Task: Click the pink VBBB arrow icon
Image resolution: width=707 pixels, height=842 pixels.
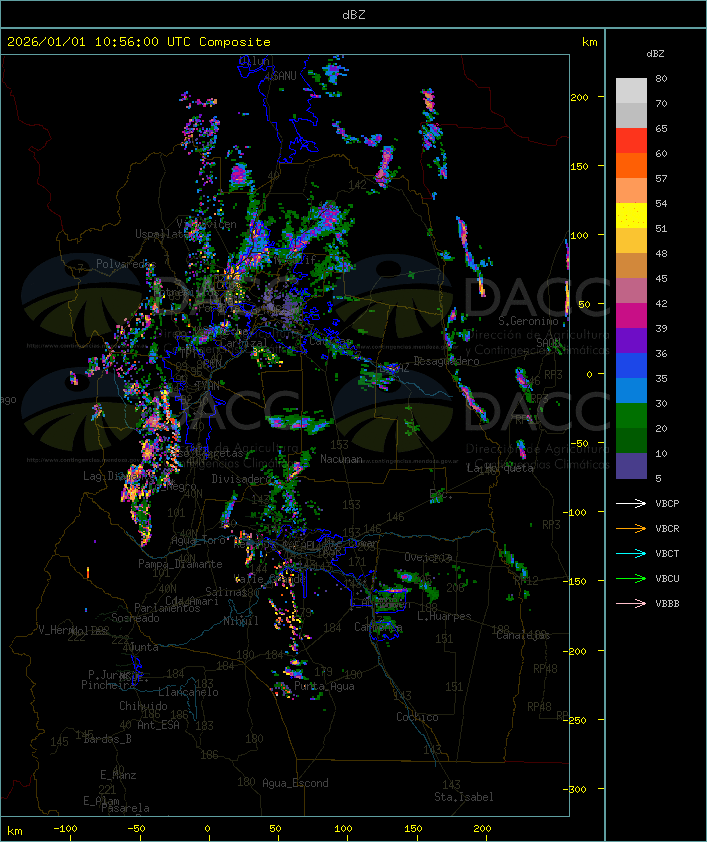Action: [x=631, y=603]
